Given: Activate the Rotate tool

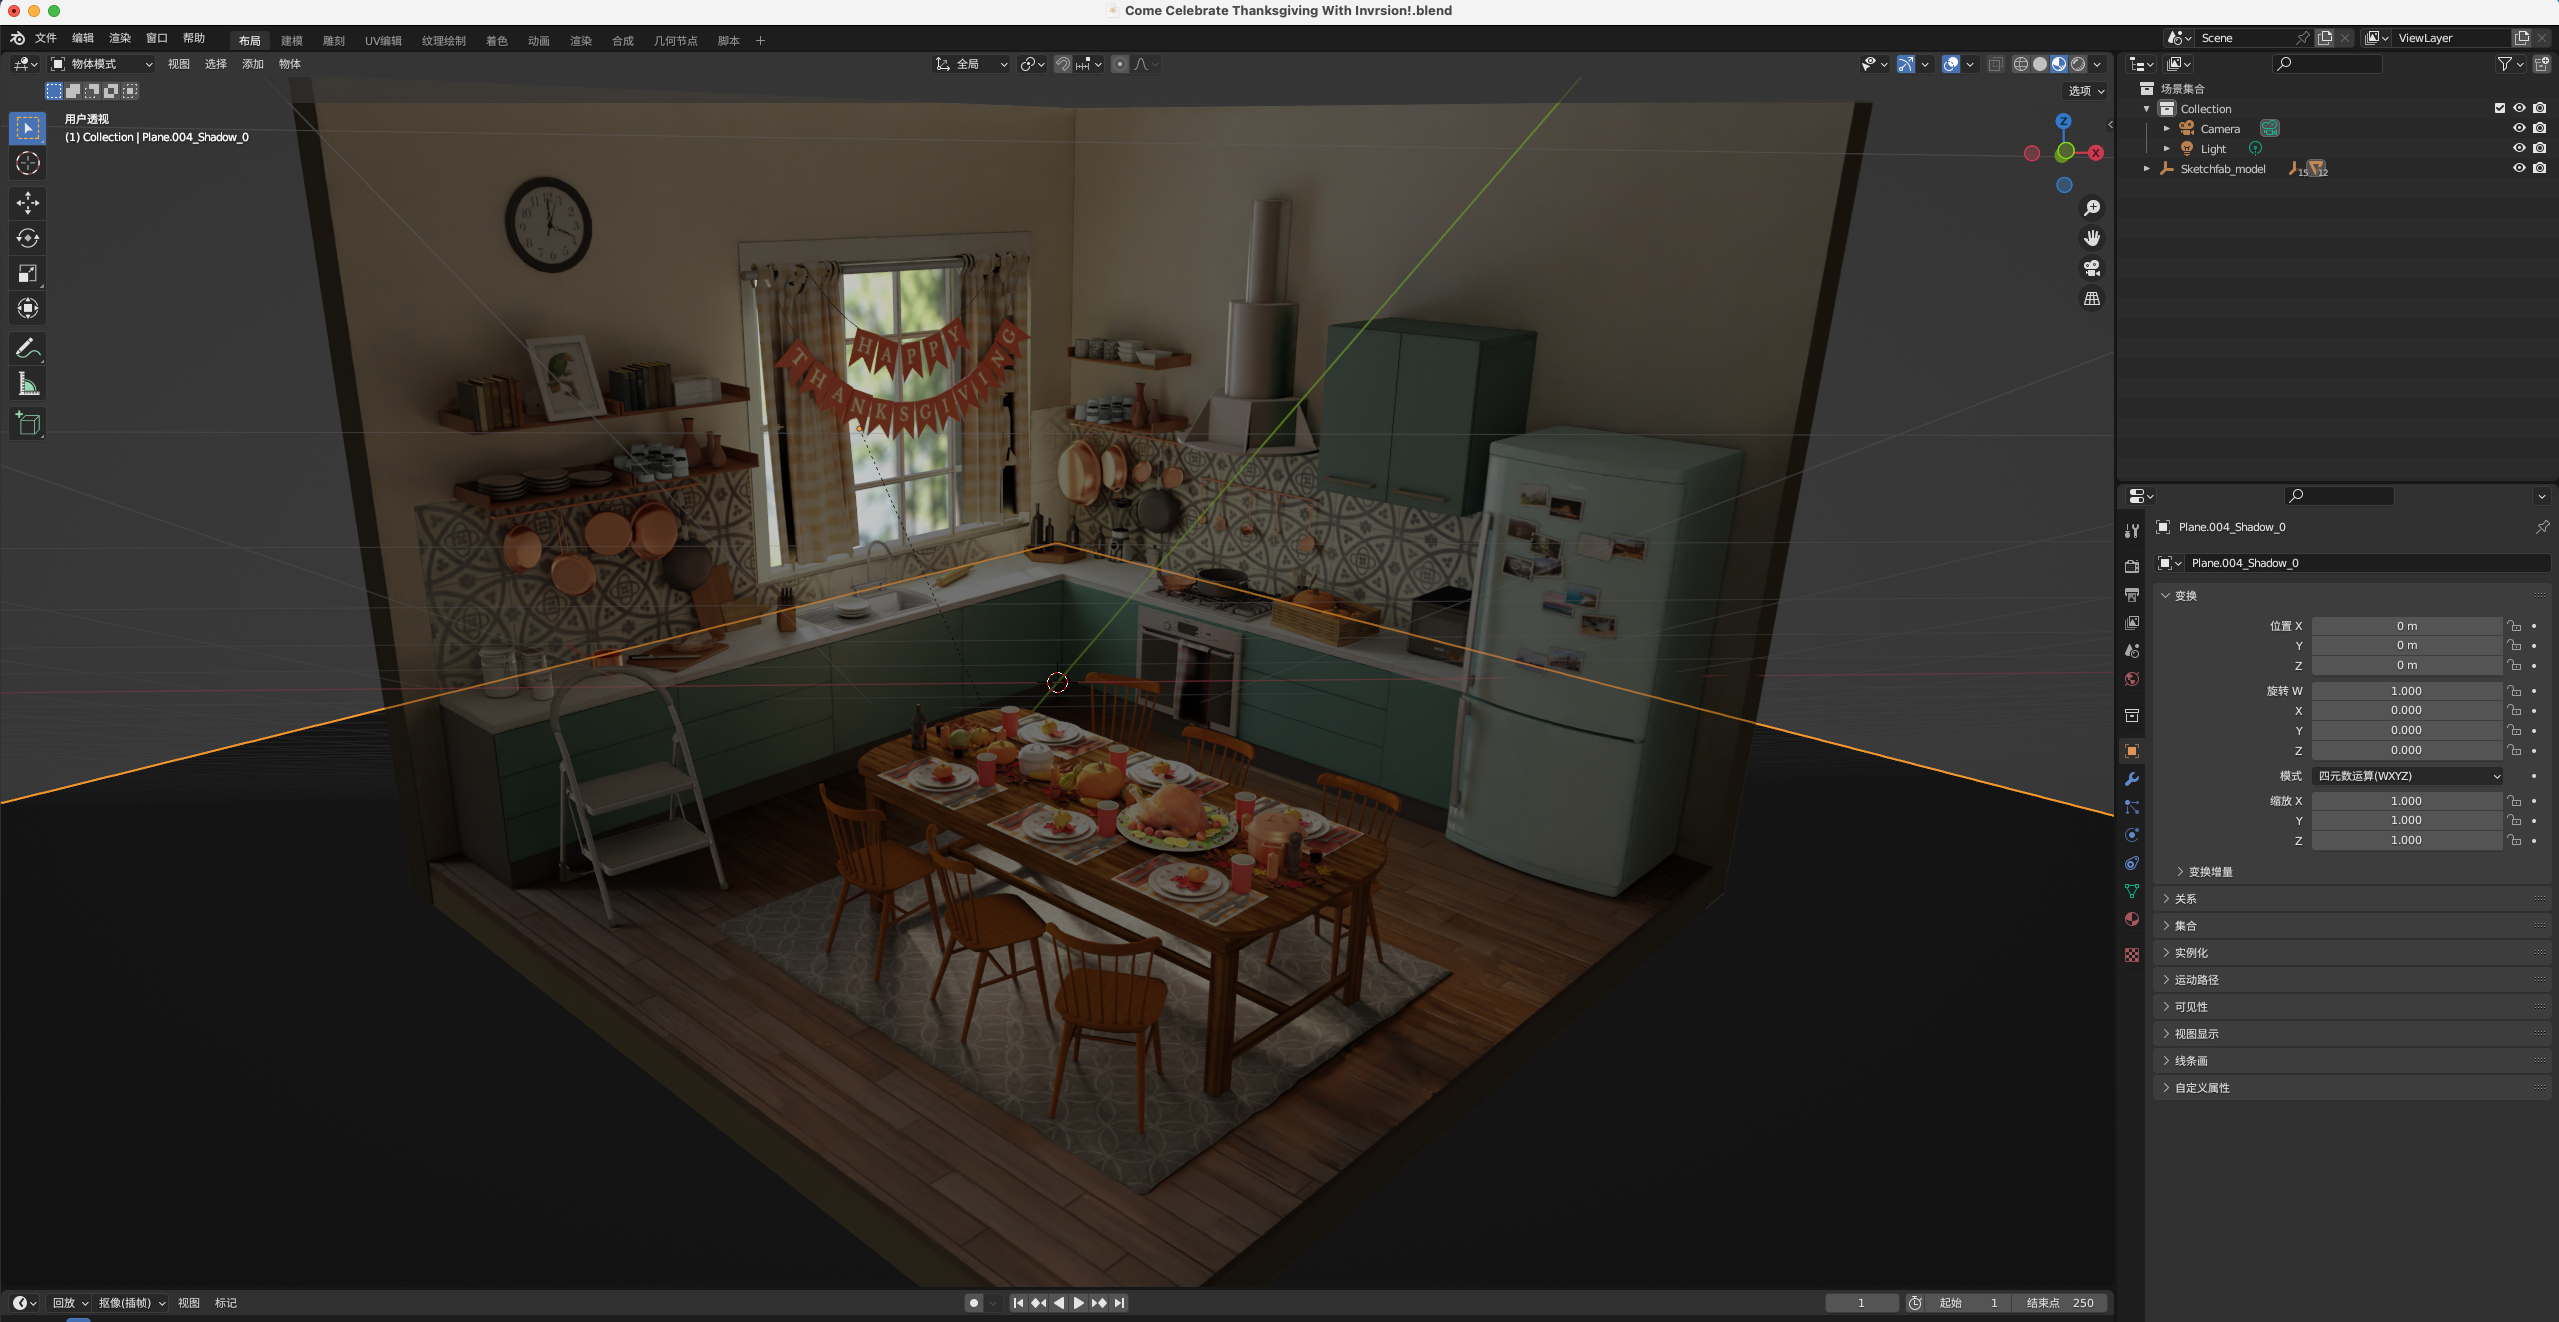Looking at the screenshot, I should click(28, 238).
